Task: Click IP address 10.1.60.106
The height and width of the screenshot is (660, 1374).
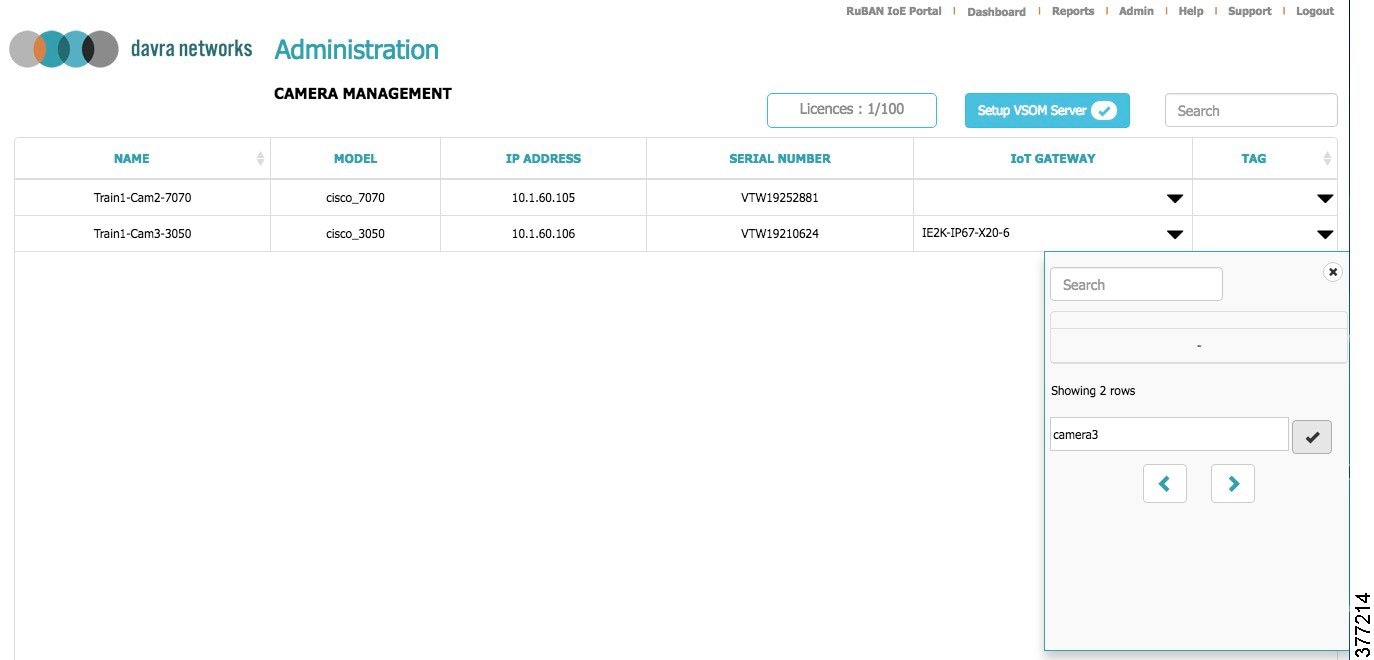Action: [543, 234]
